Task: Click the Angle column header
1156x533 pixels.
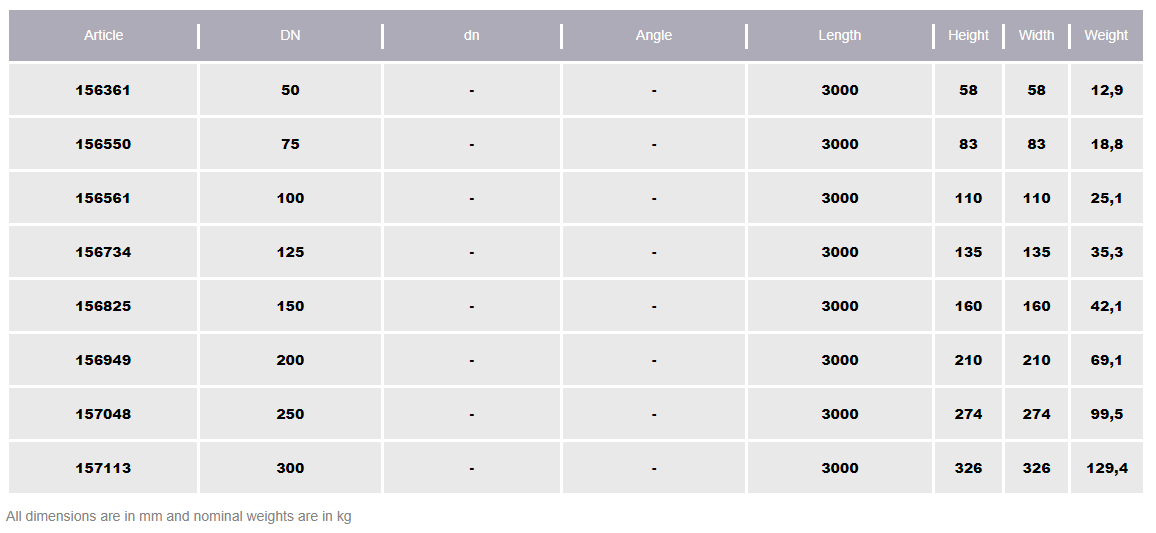Action: (x=654, y=36)
